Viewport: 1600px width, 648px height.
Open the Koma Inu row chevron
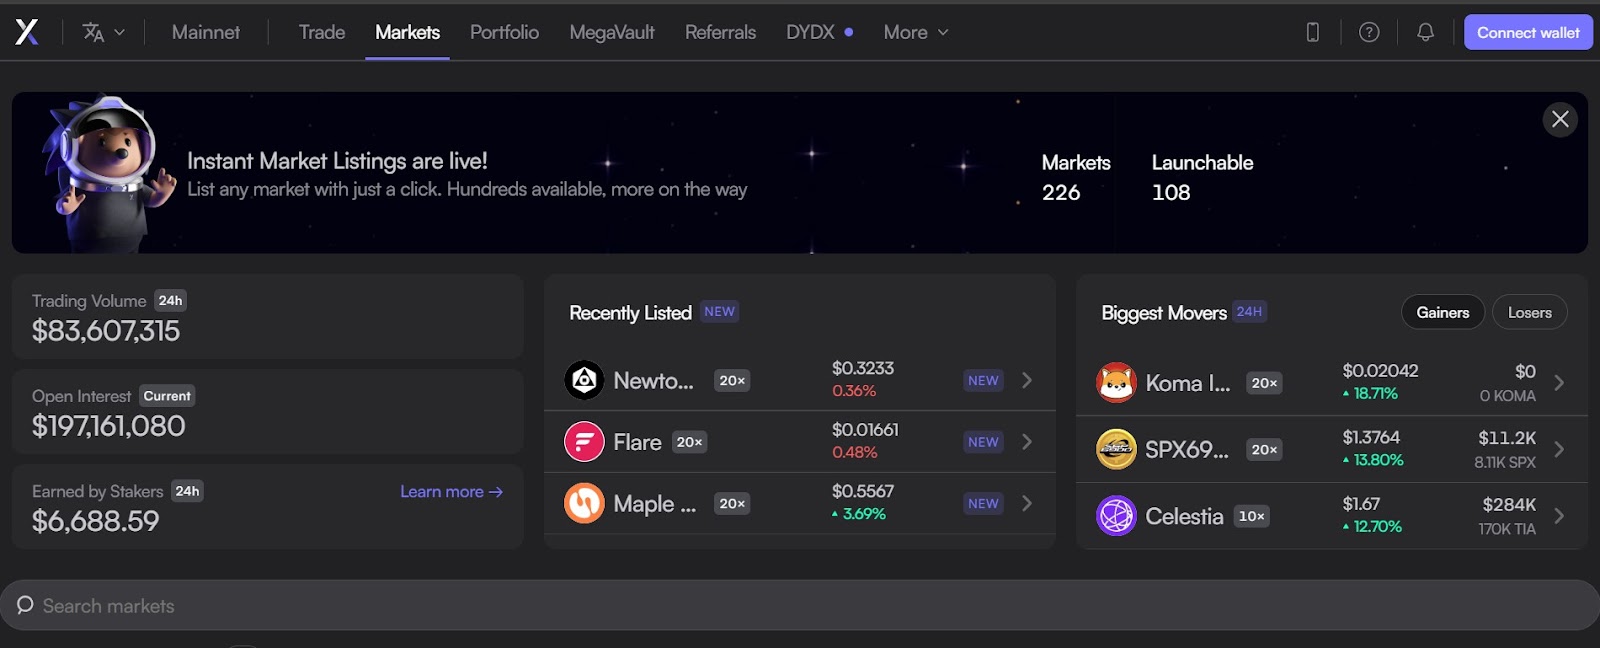1559,383
